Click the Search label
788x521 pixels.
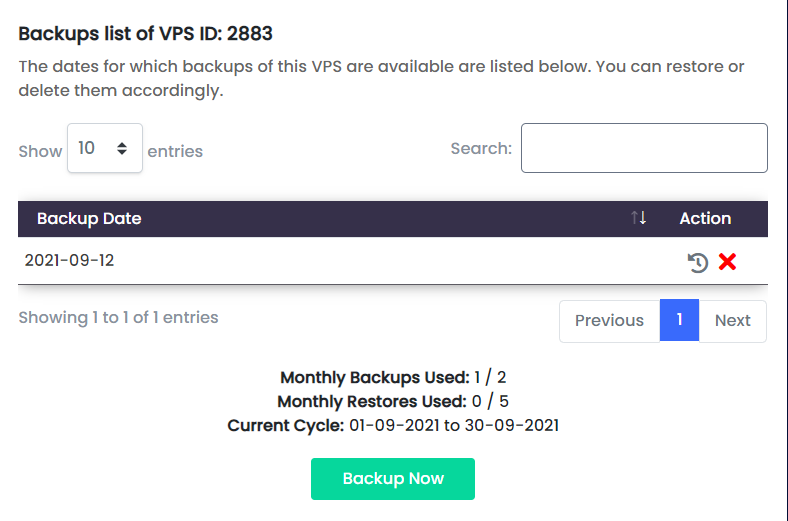(481, 149)
